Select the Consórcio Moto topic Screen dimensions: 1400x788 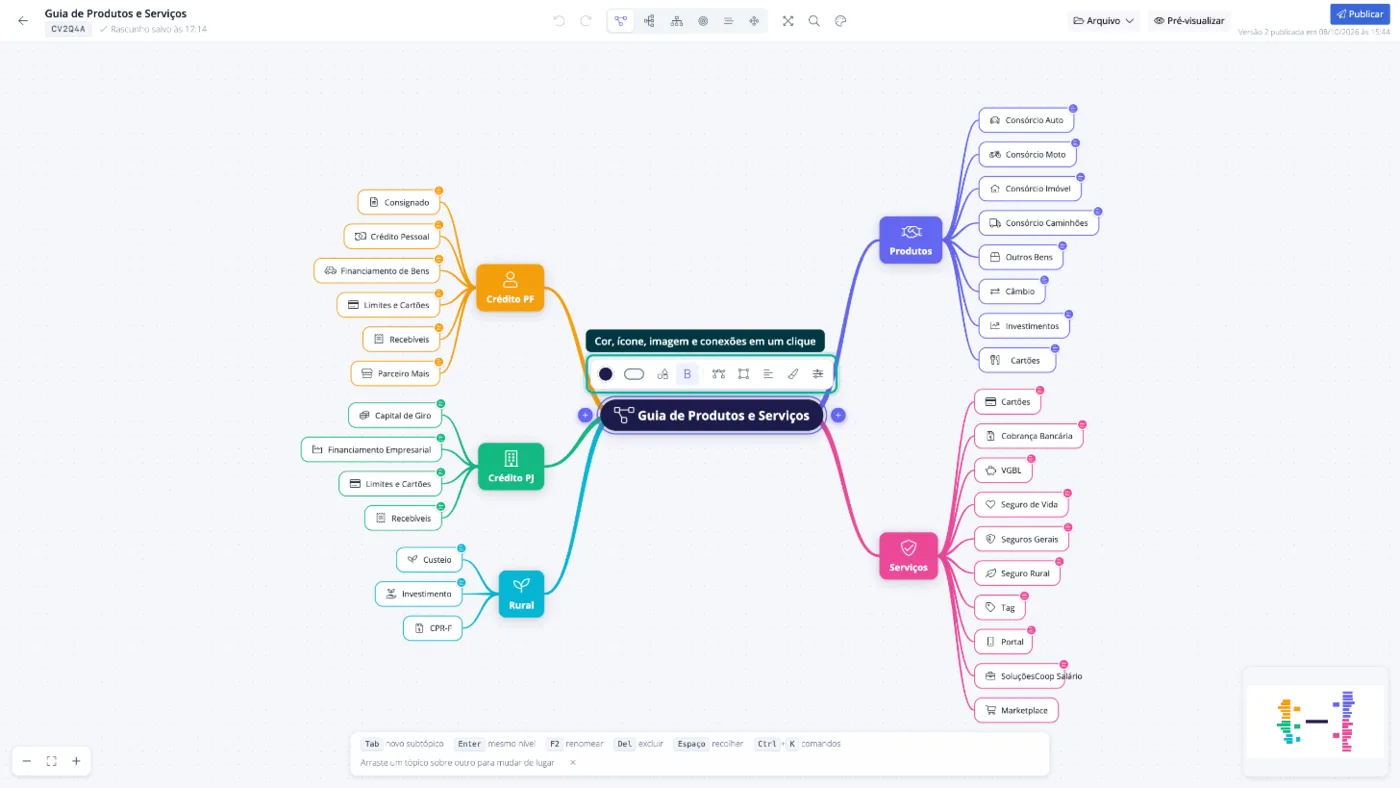(1027, 154)
